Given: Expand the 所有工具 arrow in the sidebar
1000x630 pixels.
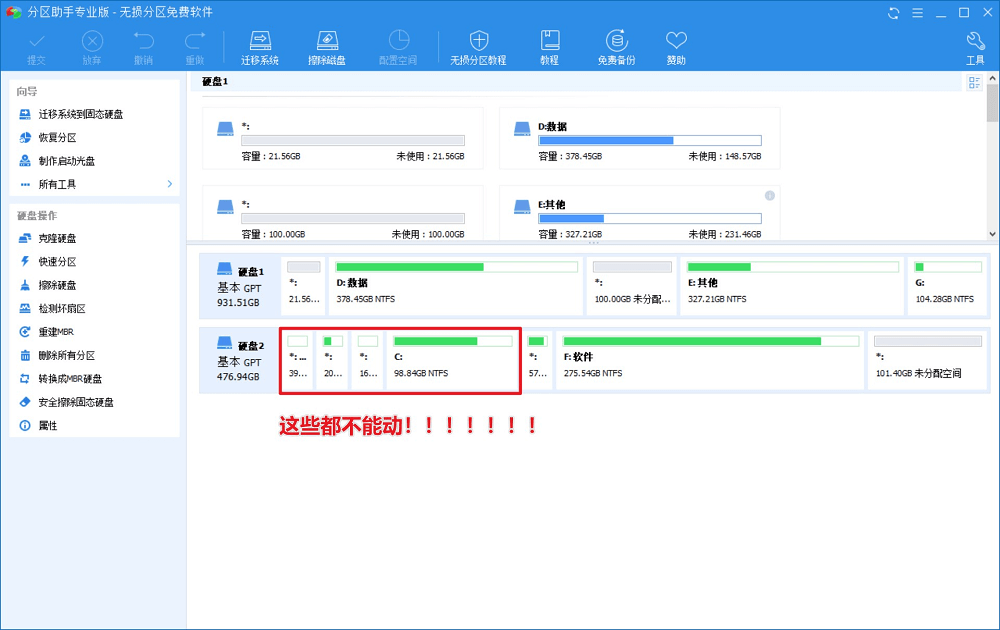Looking at the screenshot, I should 170,184.
